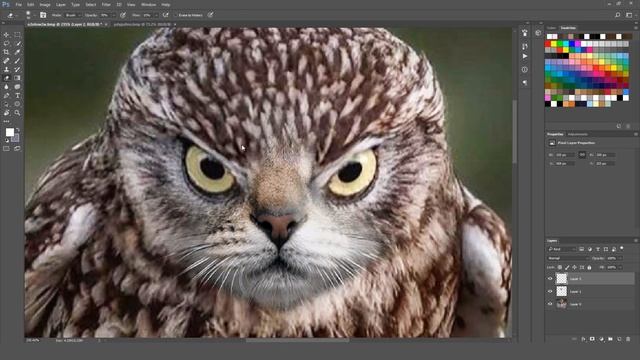Select the Blur tool
This screenshot has height=360, width=640.
point(7,87)
